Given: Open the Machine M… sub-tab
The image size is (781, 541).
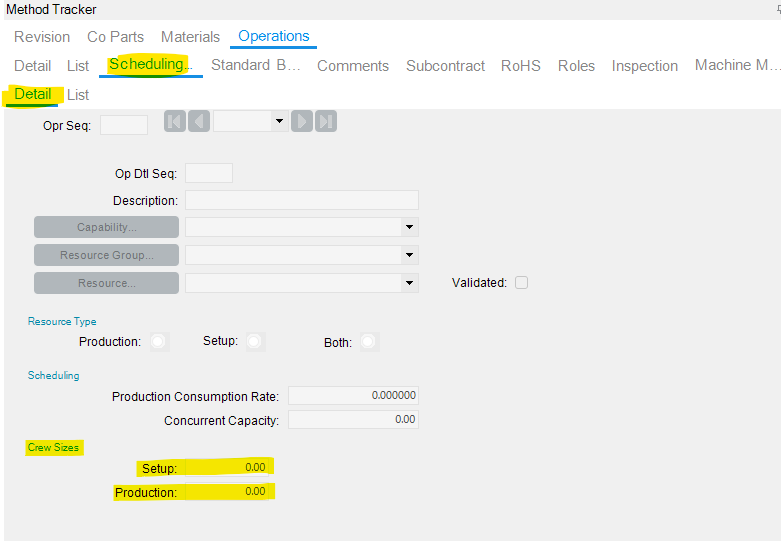Looking at the screenshot, I should (x=736, y=65).
